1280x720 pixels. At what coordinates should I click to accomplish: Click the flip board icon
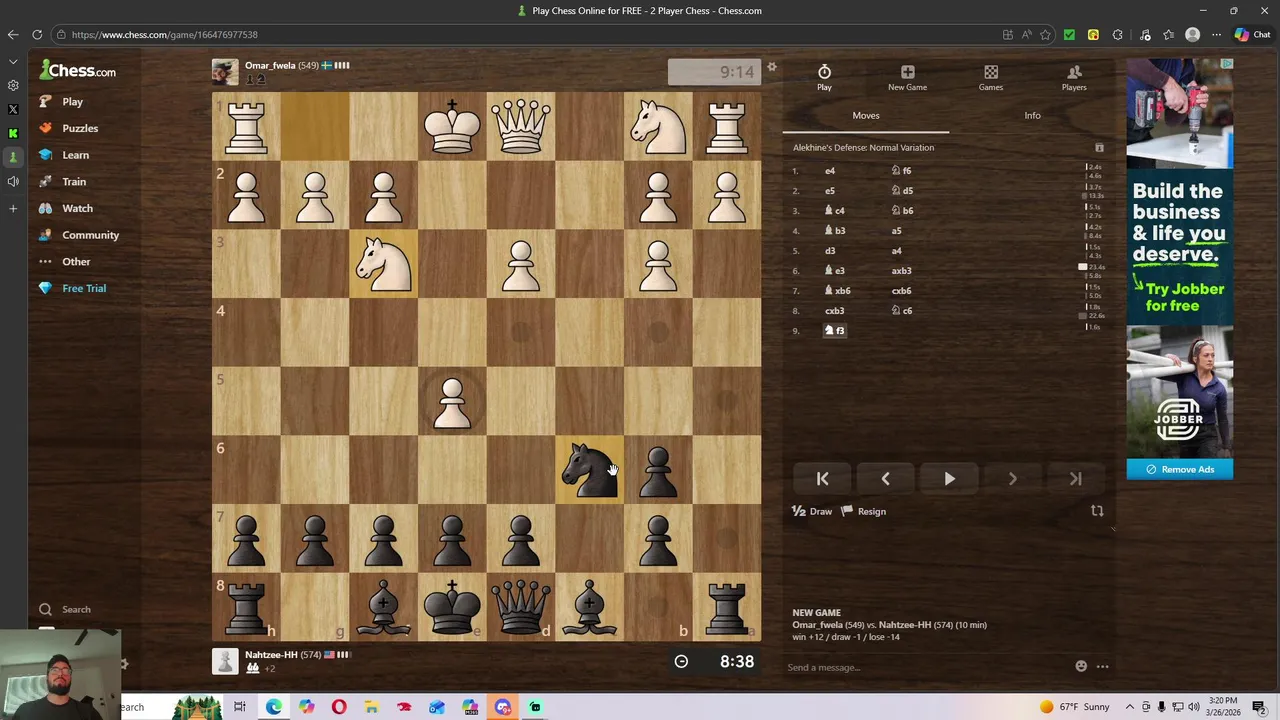[1097, 511]
